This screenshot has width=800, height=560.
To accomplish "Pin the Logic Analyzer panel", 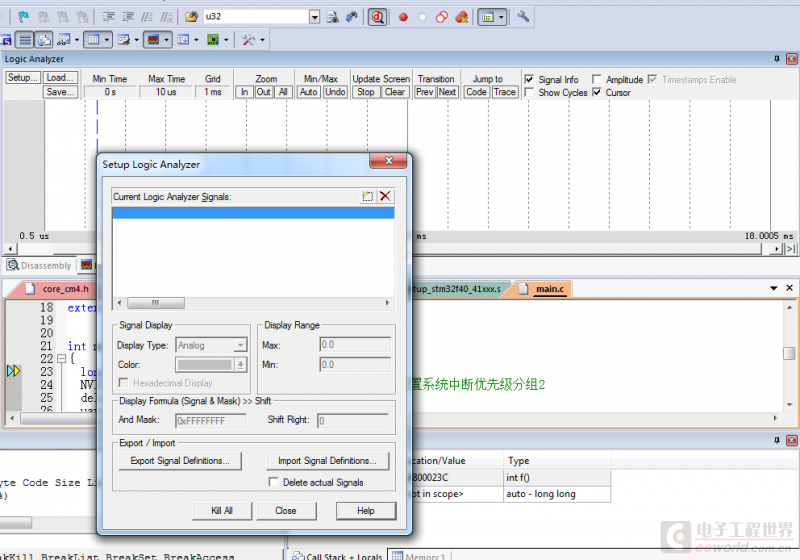I will [777, 59].
